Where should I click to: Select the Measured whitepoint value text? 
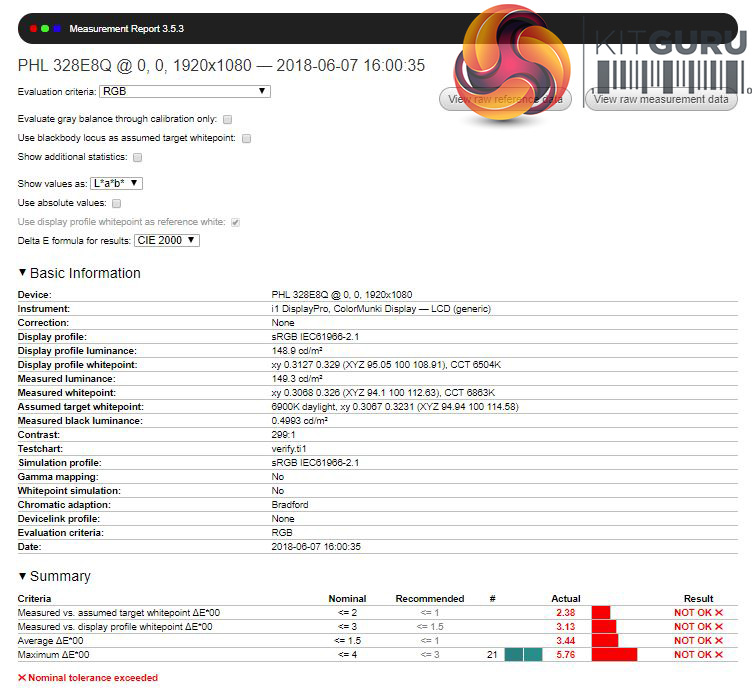pyautogui.click(x=383, y=393)
